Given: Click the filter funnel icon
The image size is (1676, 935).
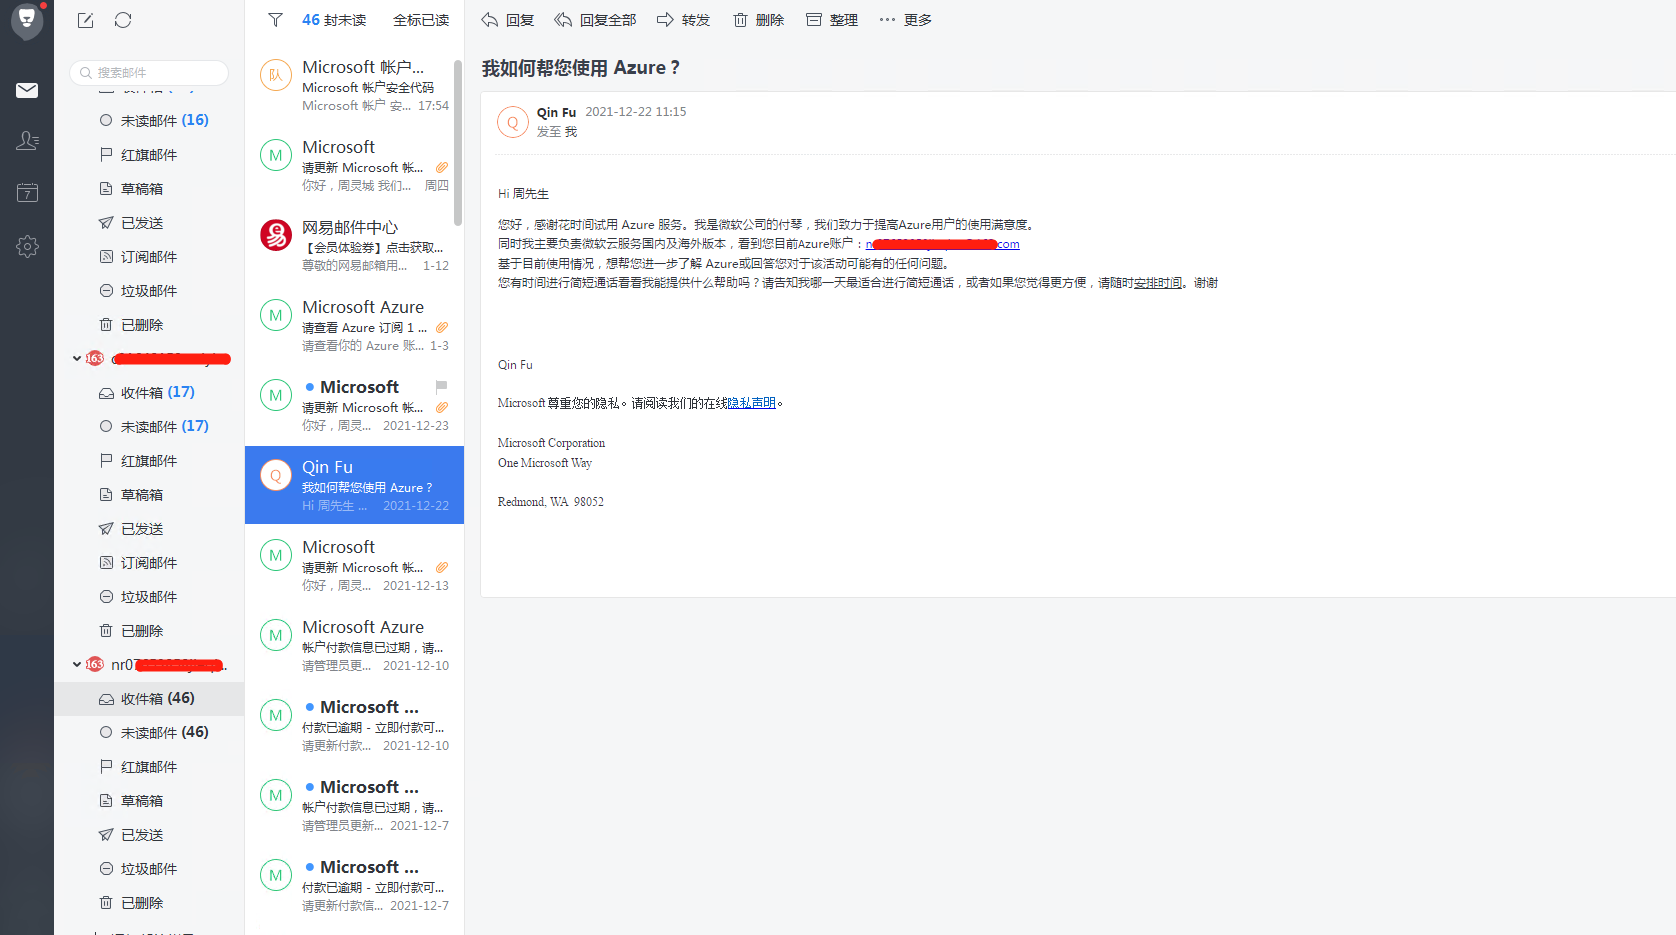Looking at the screenshot, I should coord(276,20).
